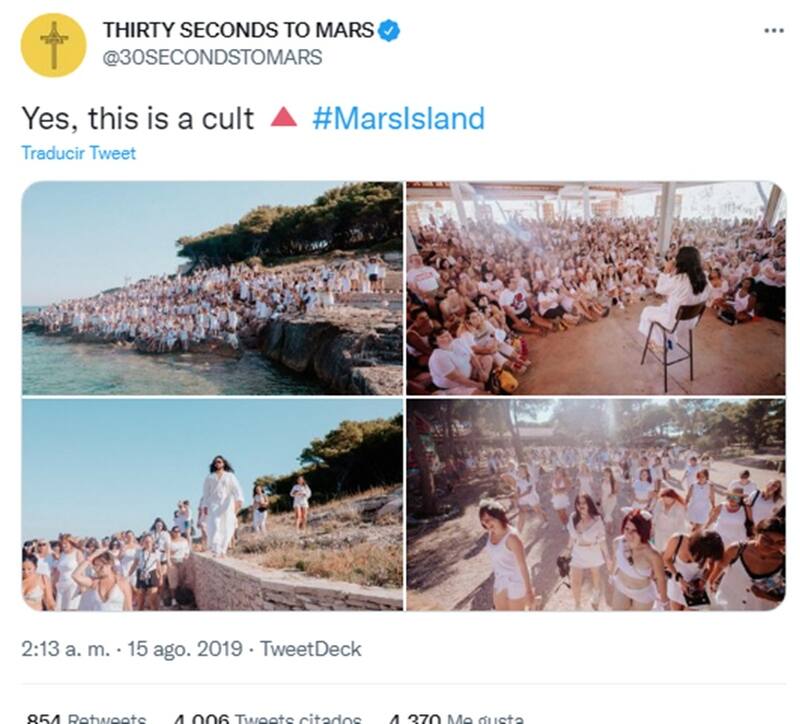
Task: Click the blue verified badge
Action: (390, 31)
